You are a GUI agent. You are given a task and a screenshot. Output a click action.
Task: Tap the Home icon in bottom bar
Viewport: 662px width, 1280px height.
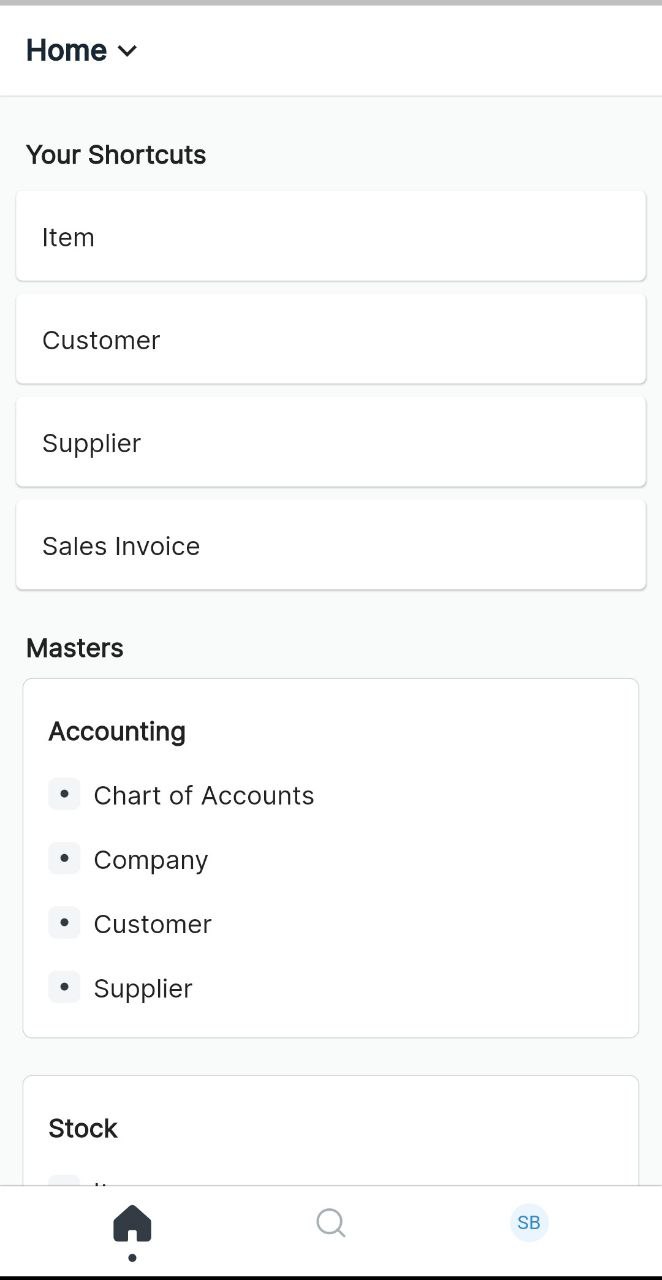132,1223
